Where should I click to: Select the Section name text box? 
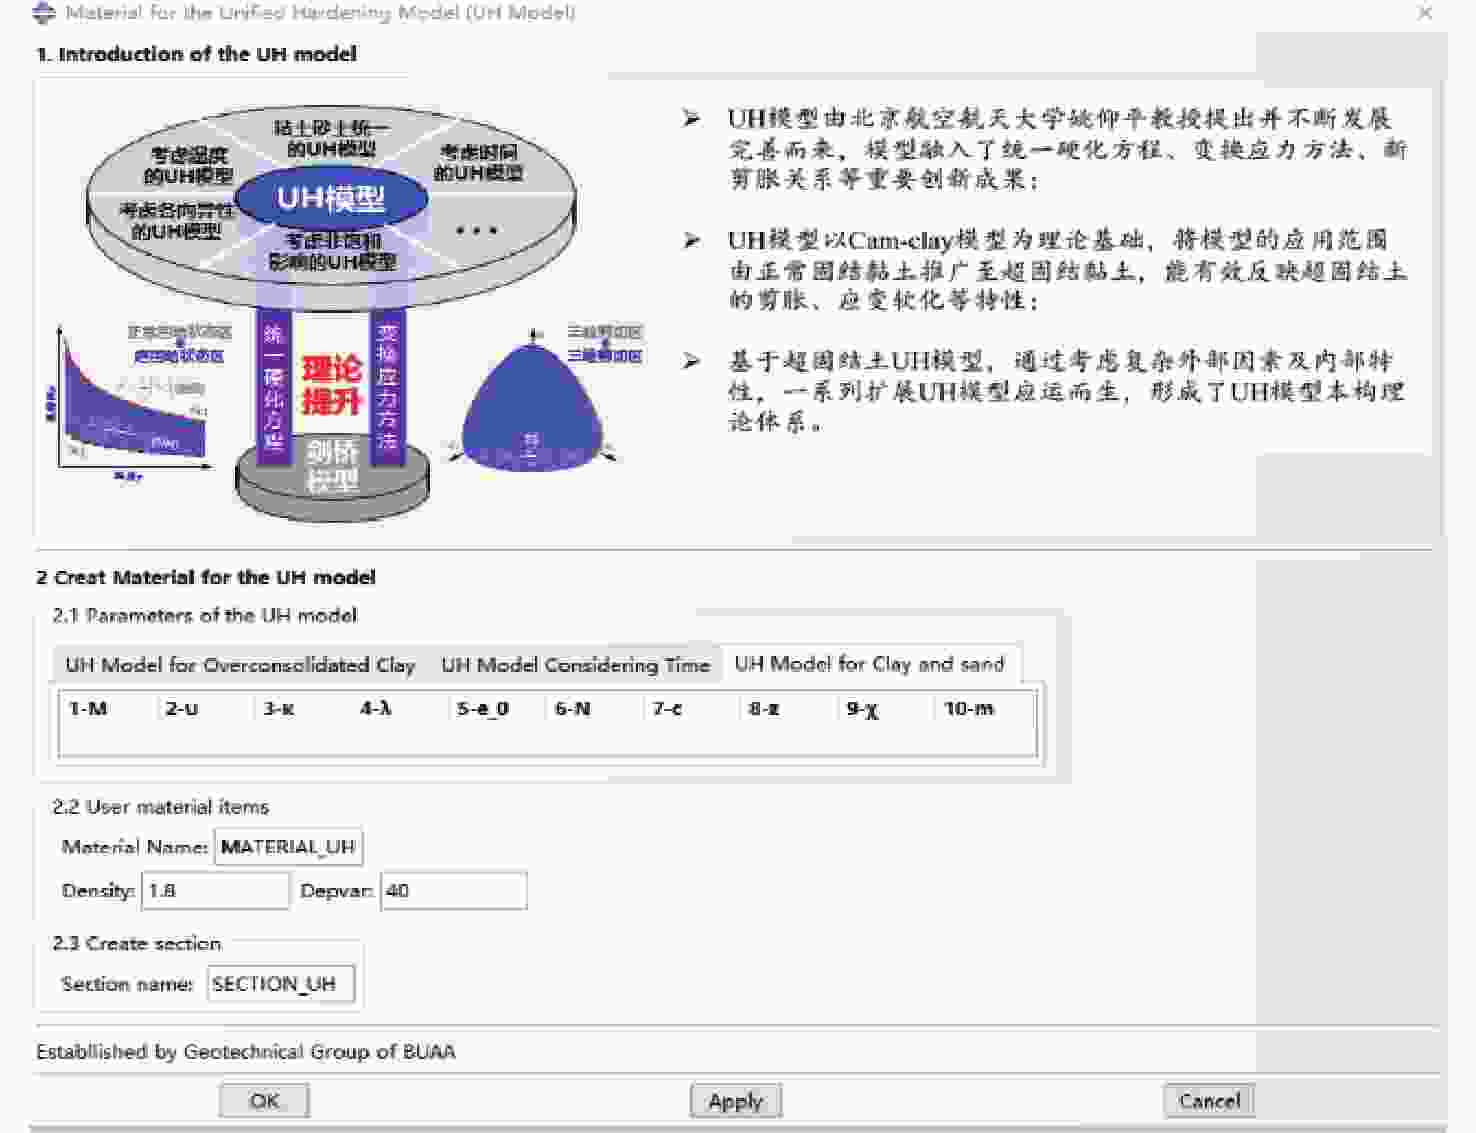[x=280, y=984]
